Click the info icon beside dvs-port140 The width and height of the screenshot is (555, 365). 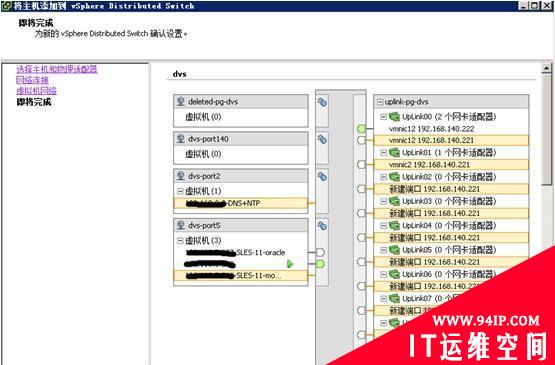(x=322, y=139)
